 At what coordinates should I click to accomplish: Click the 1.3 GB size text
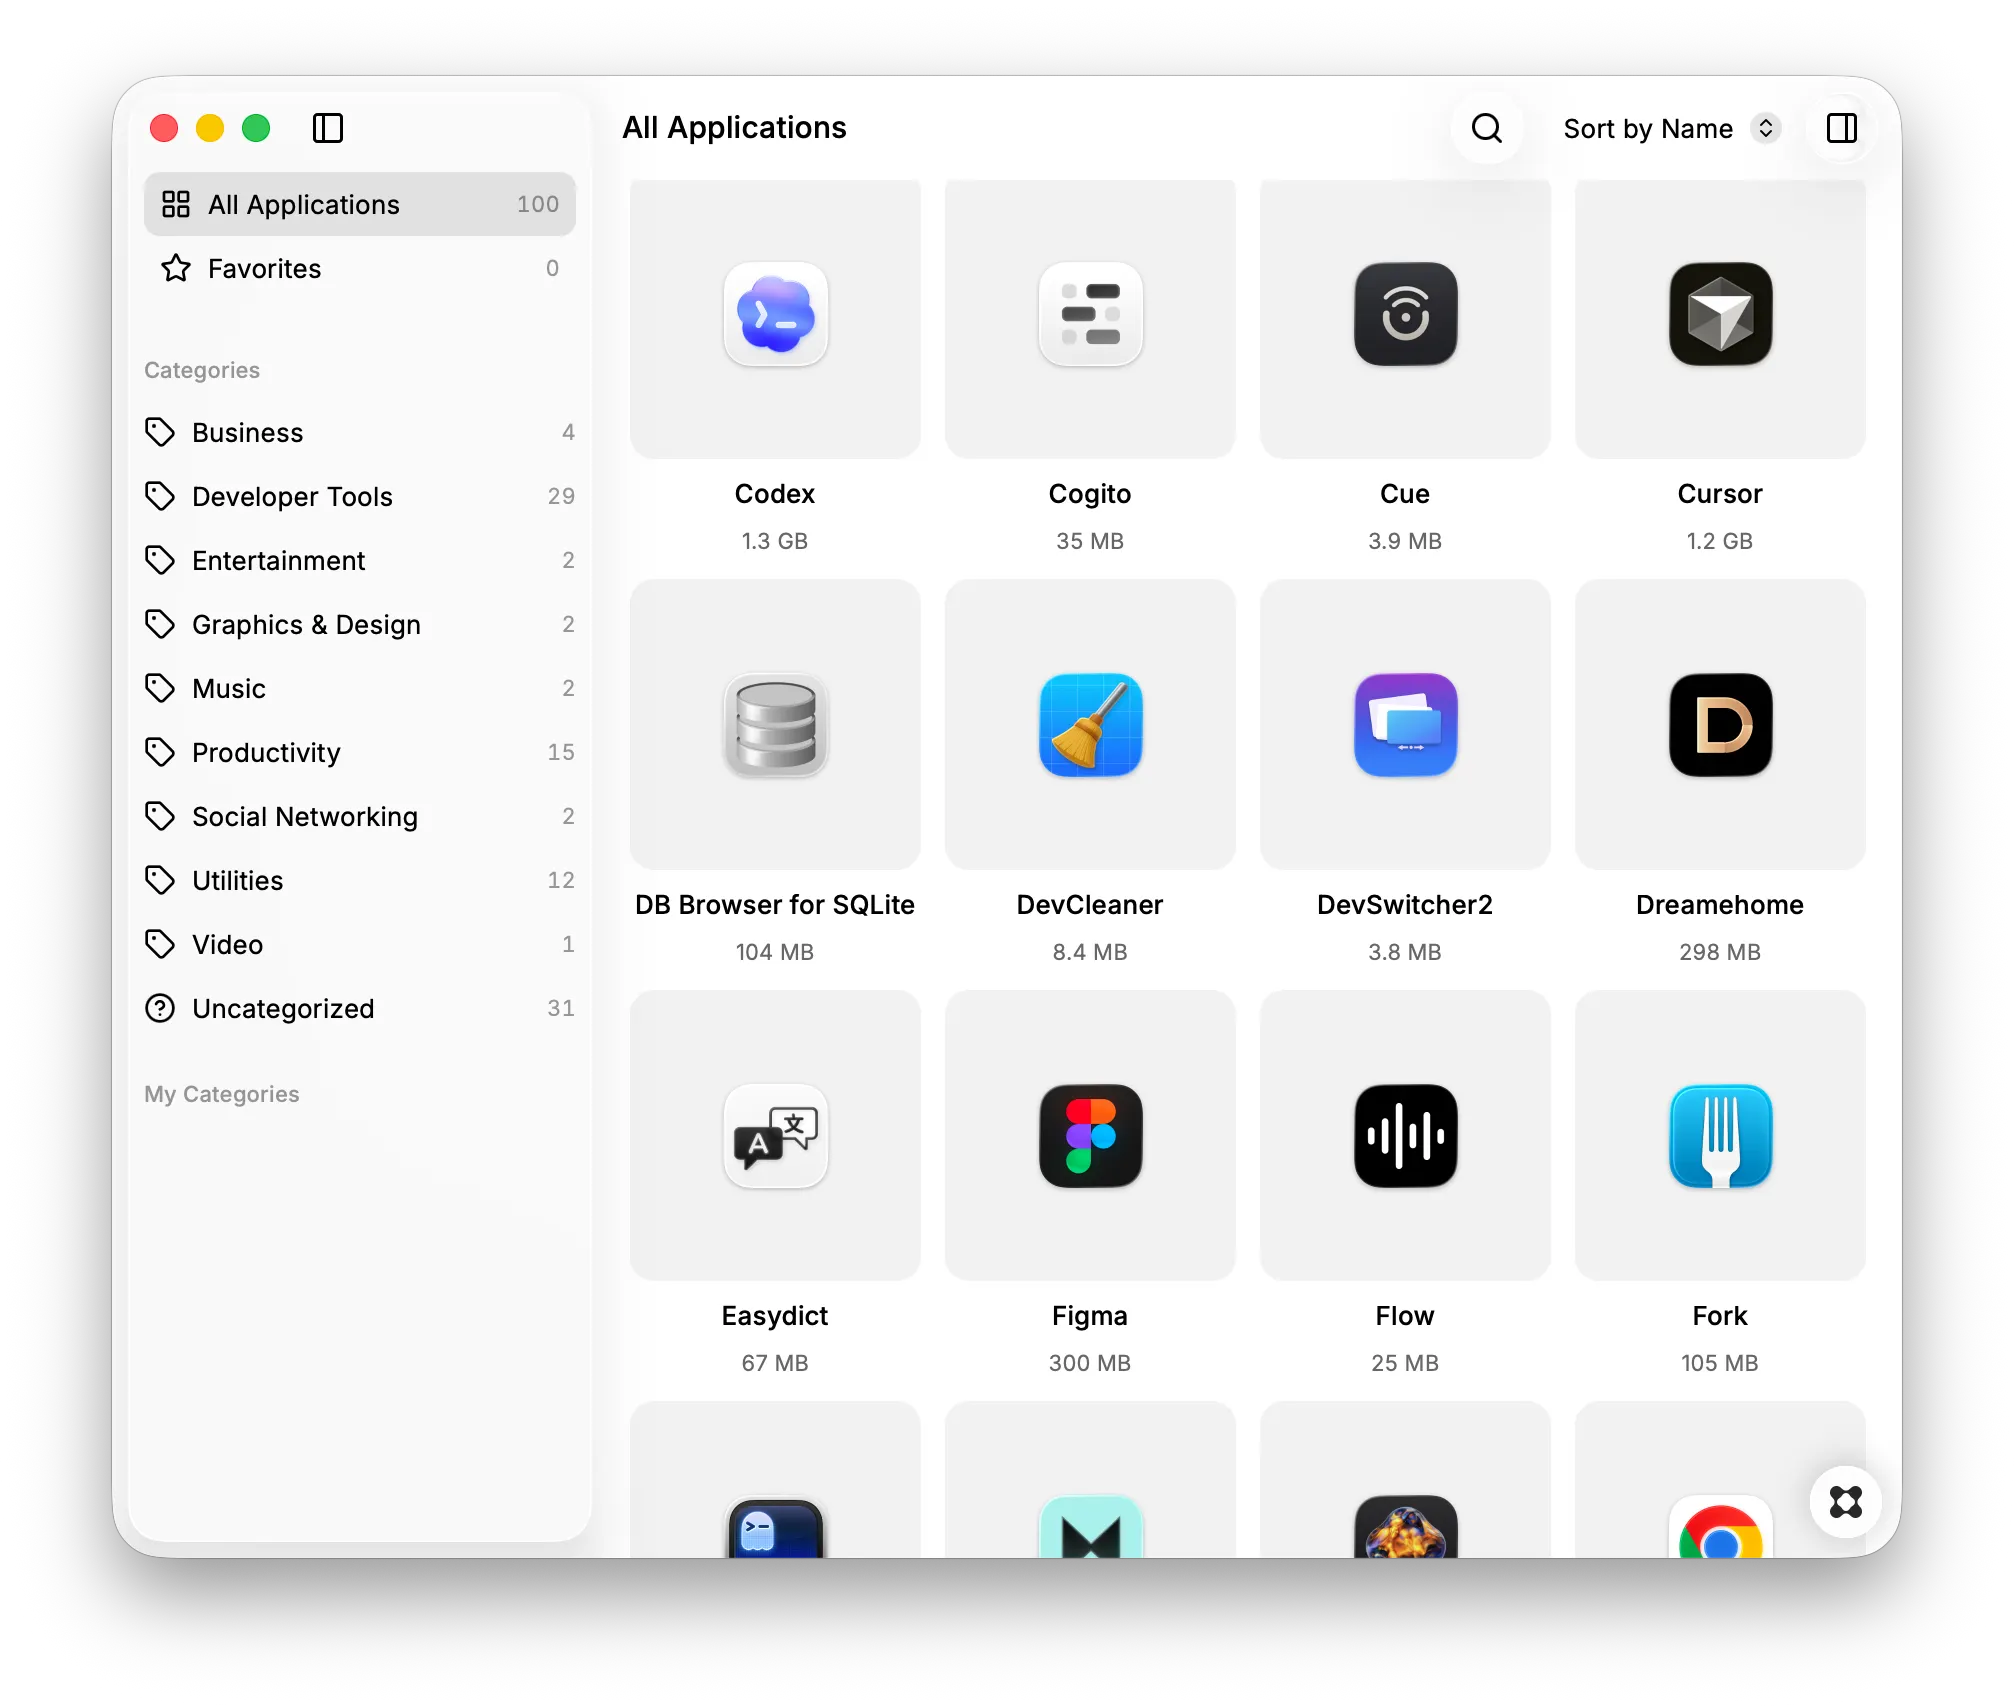(x=775, y=541)
